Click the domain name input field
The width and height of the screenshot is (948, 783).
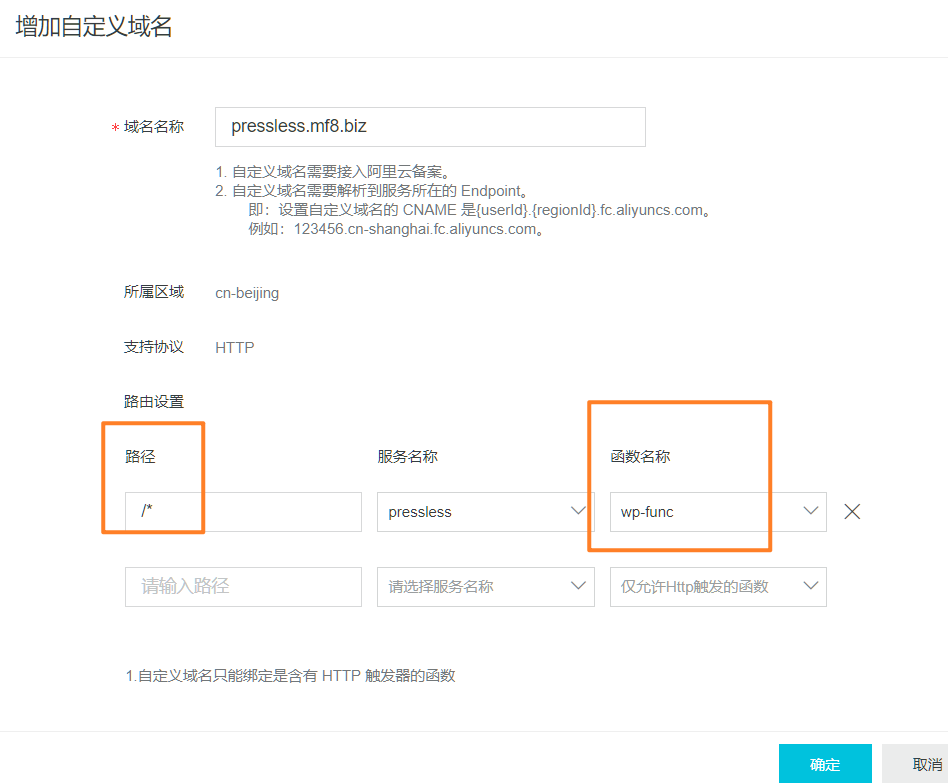[x=430, y=127]
